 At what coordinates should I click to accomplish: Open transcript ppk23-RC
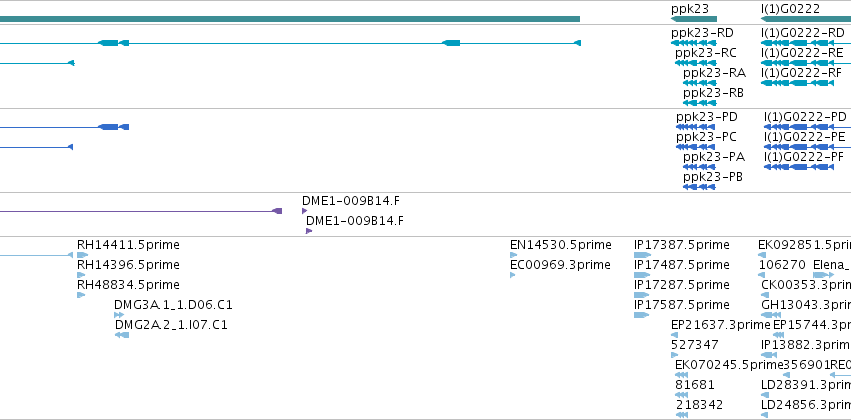click(706, 53)
